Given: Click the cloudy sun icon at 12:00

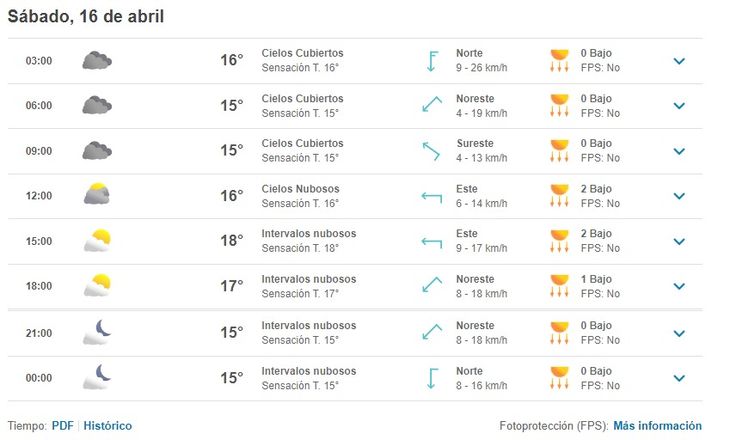Looking at the screenshot, I should tap(96, 195).
